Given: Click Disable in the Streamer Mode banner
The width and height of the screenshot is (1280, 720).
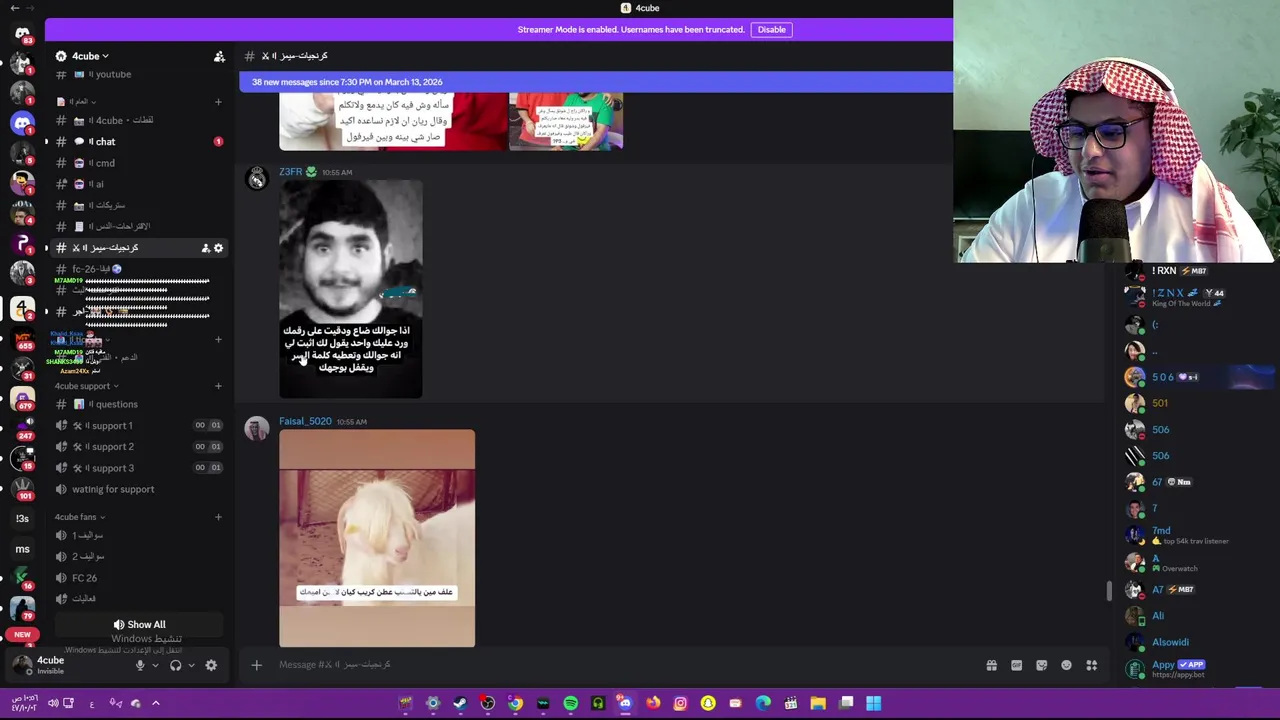Looking at the screenshot, I should click(x=771, y=30).
